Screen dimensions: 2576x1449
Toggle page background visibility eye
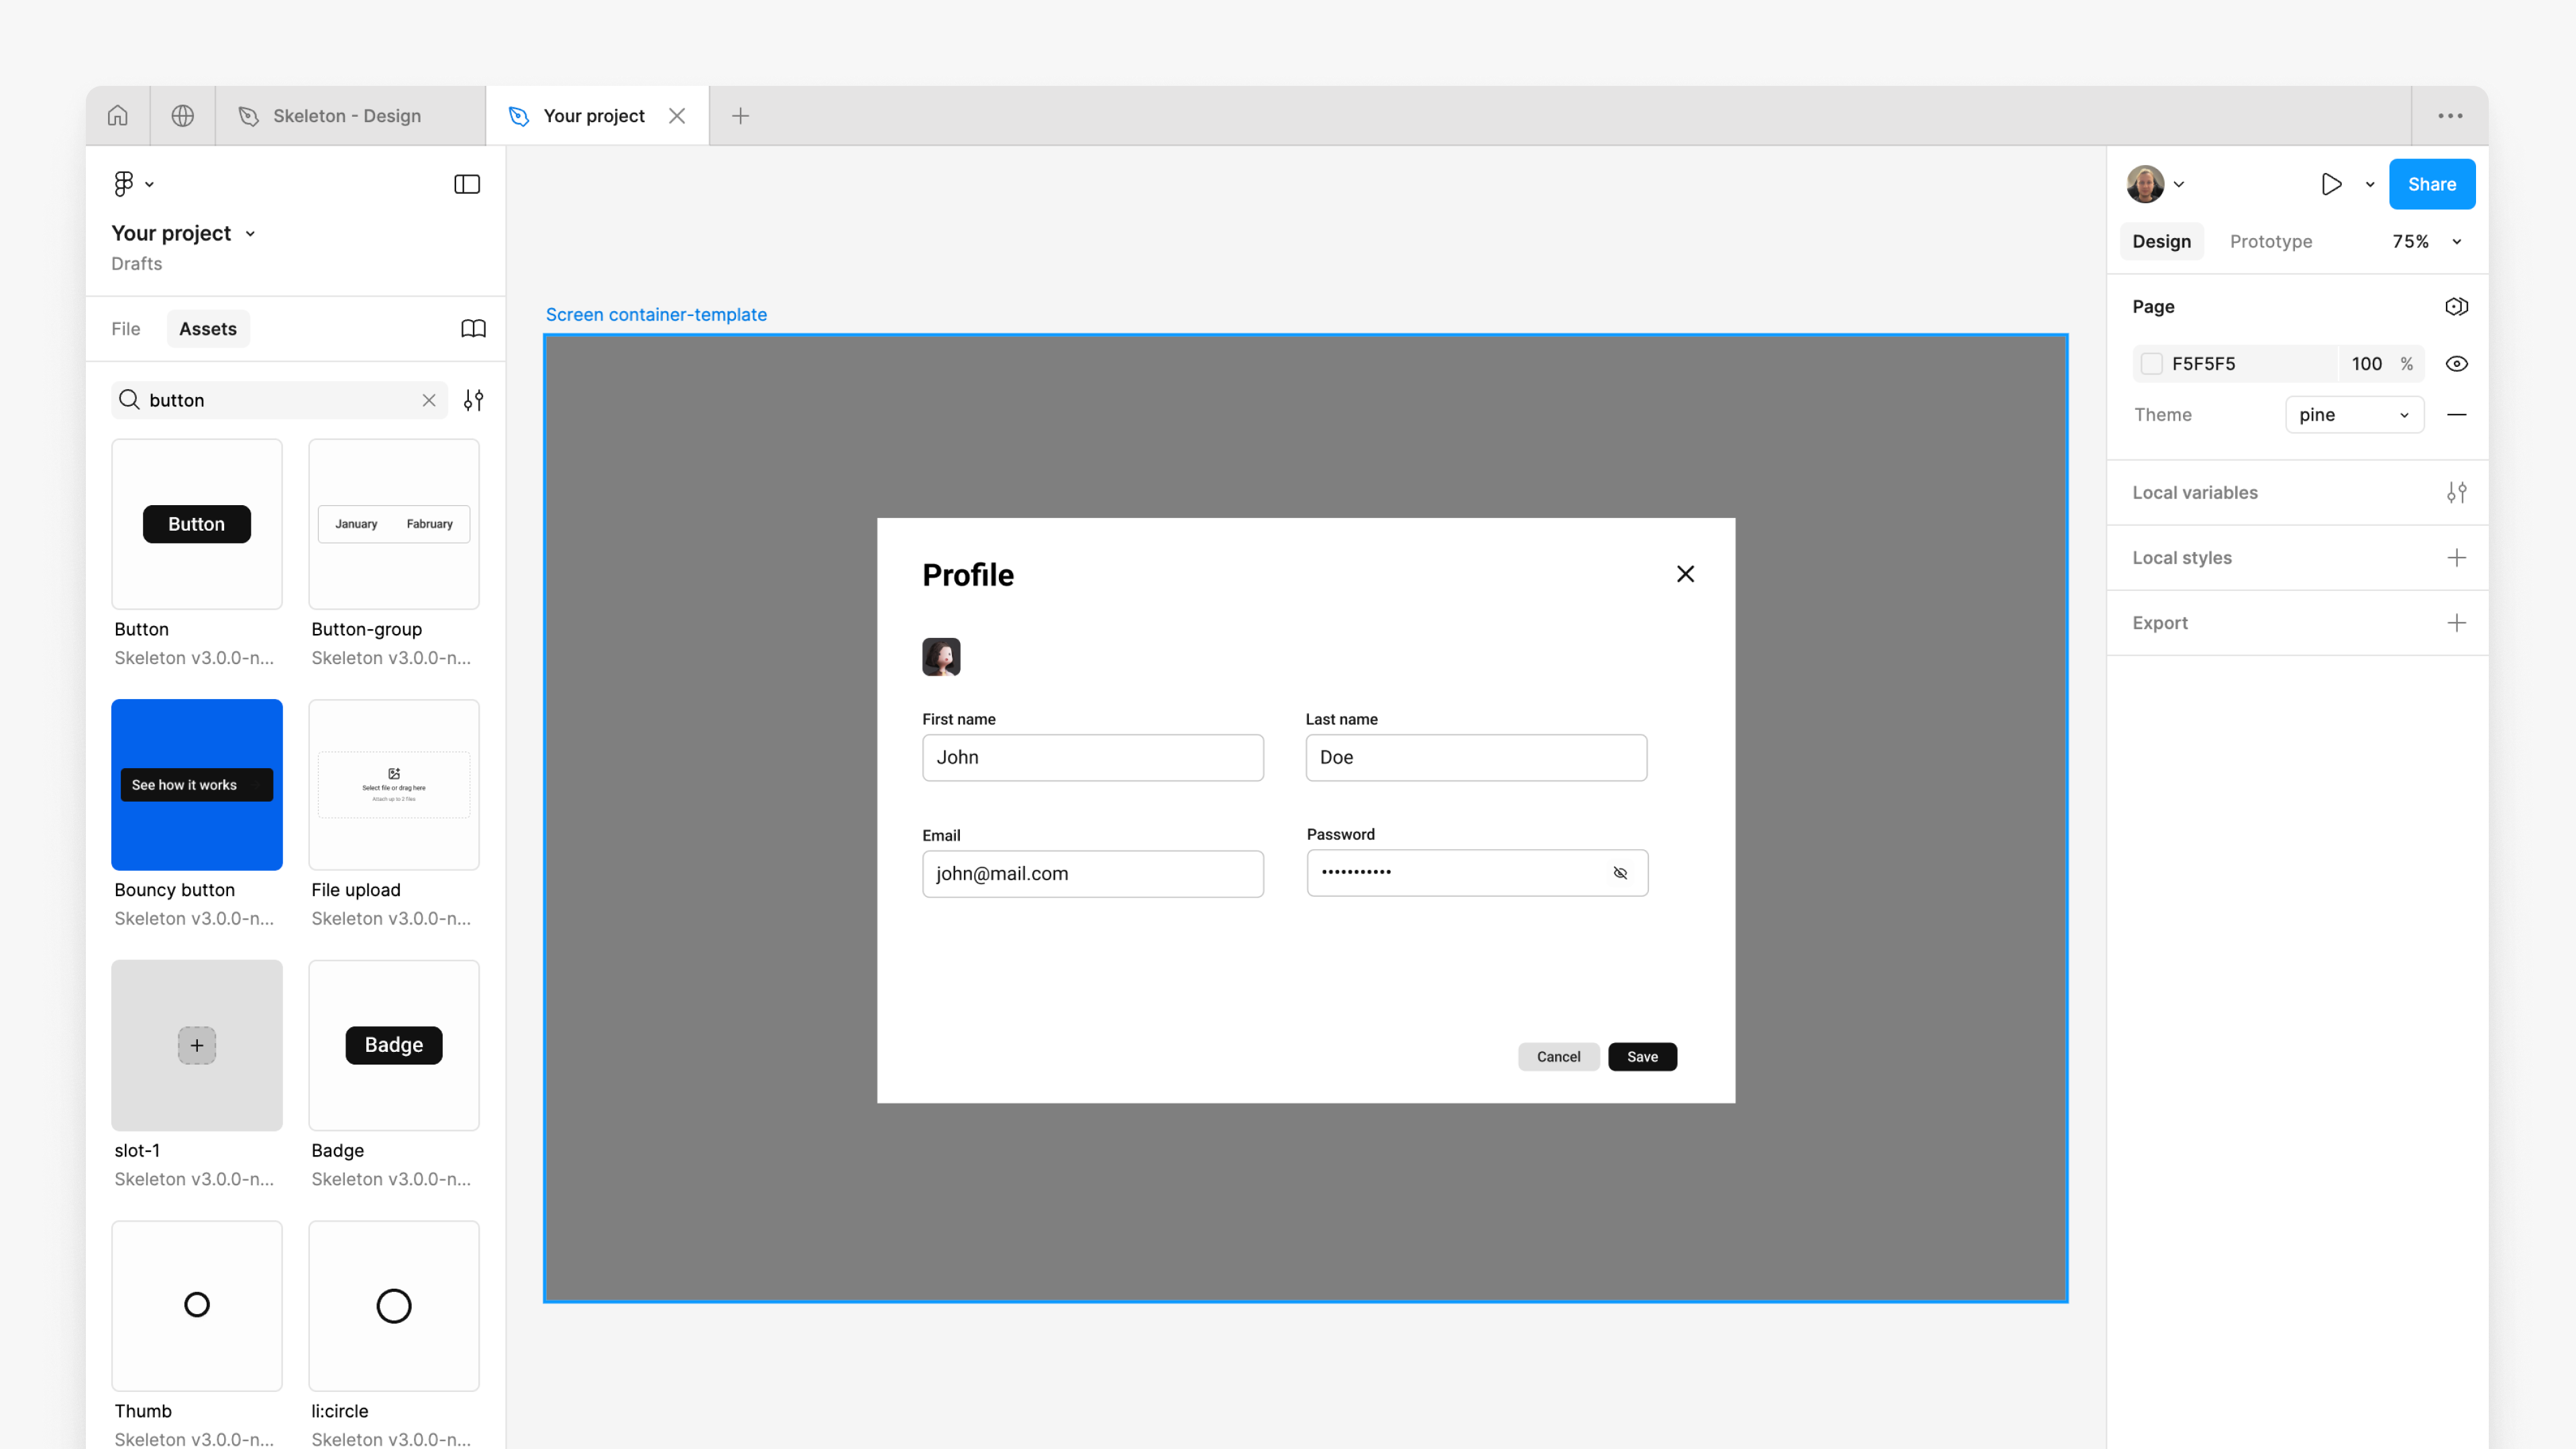pyautogui.click(x=2456, y=364)
